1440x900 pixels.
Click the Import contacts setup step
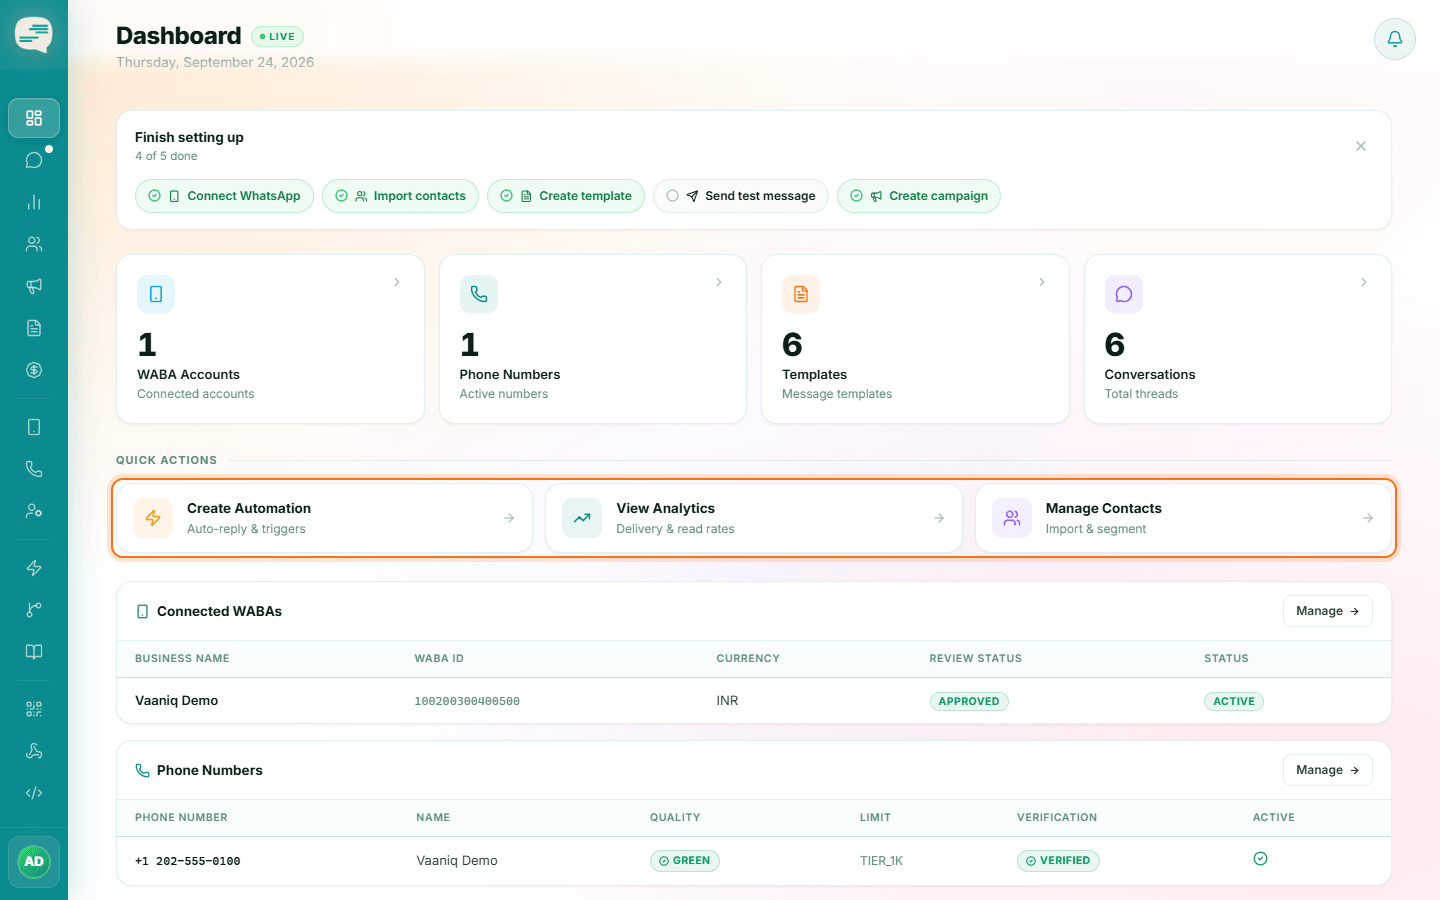click(400, 196)
